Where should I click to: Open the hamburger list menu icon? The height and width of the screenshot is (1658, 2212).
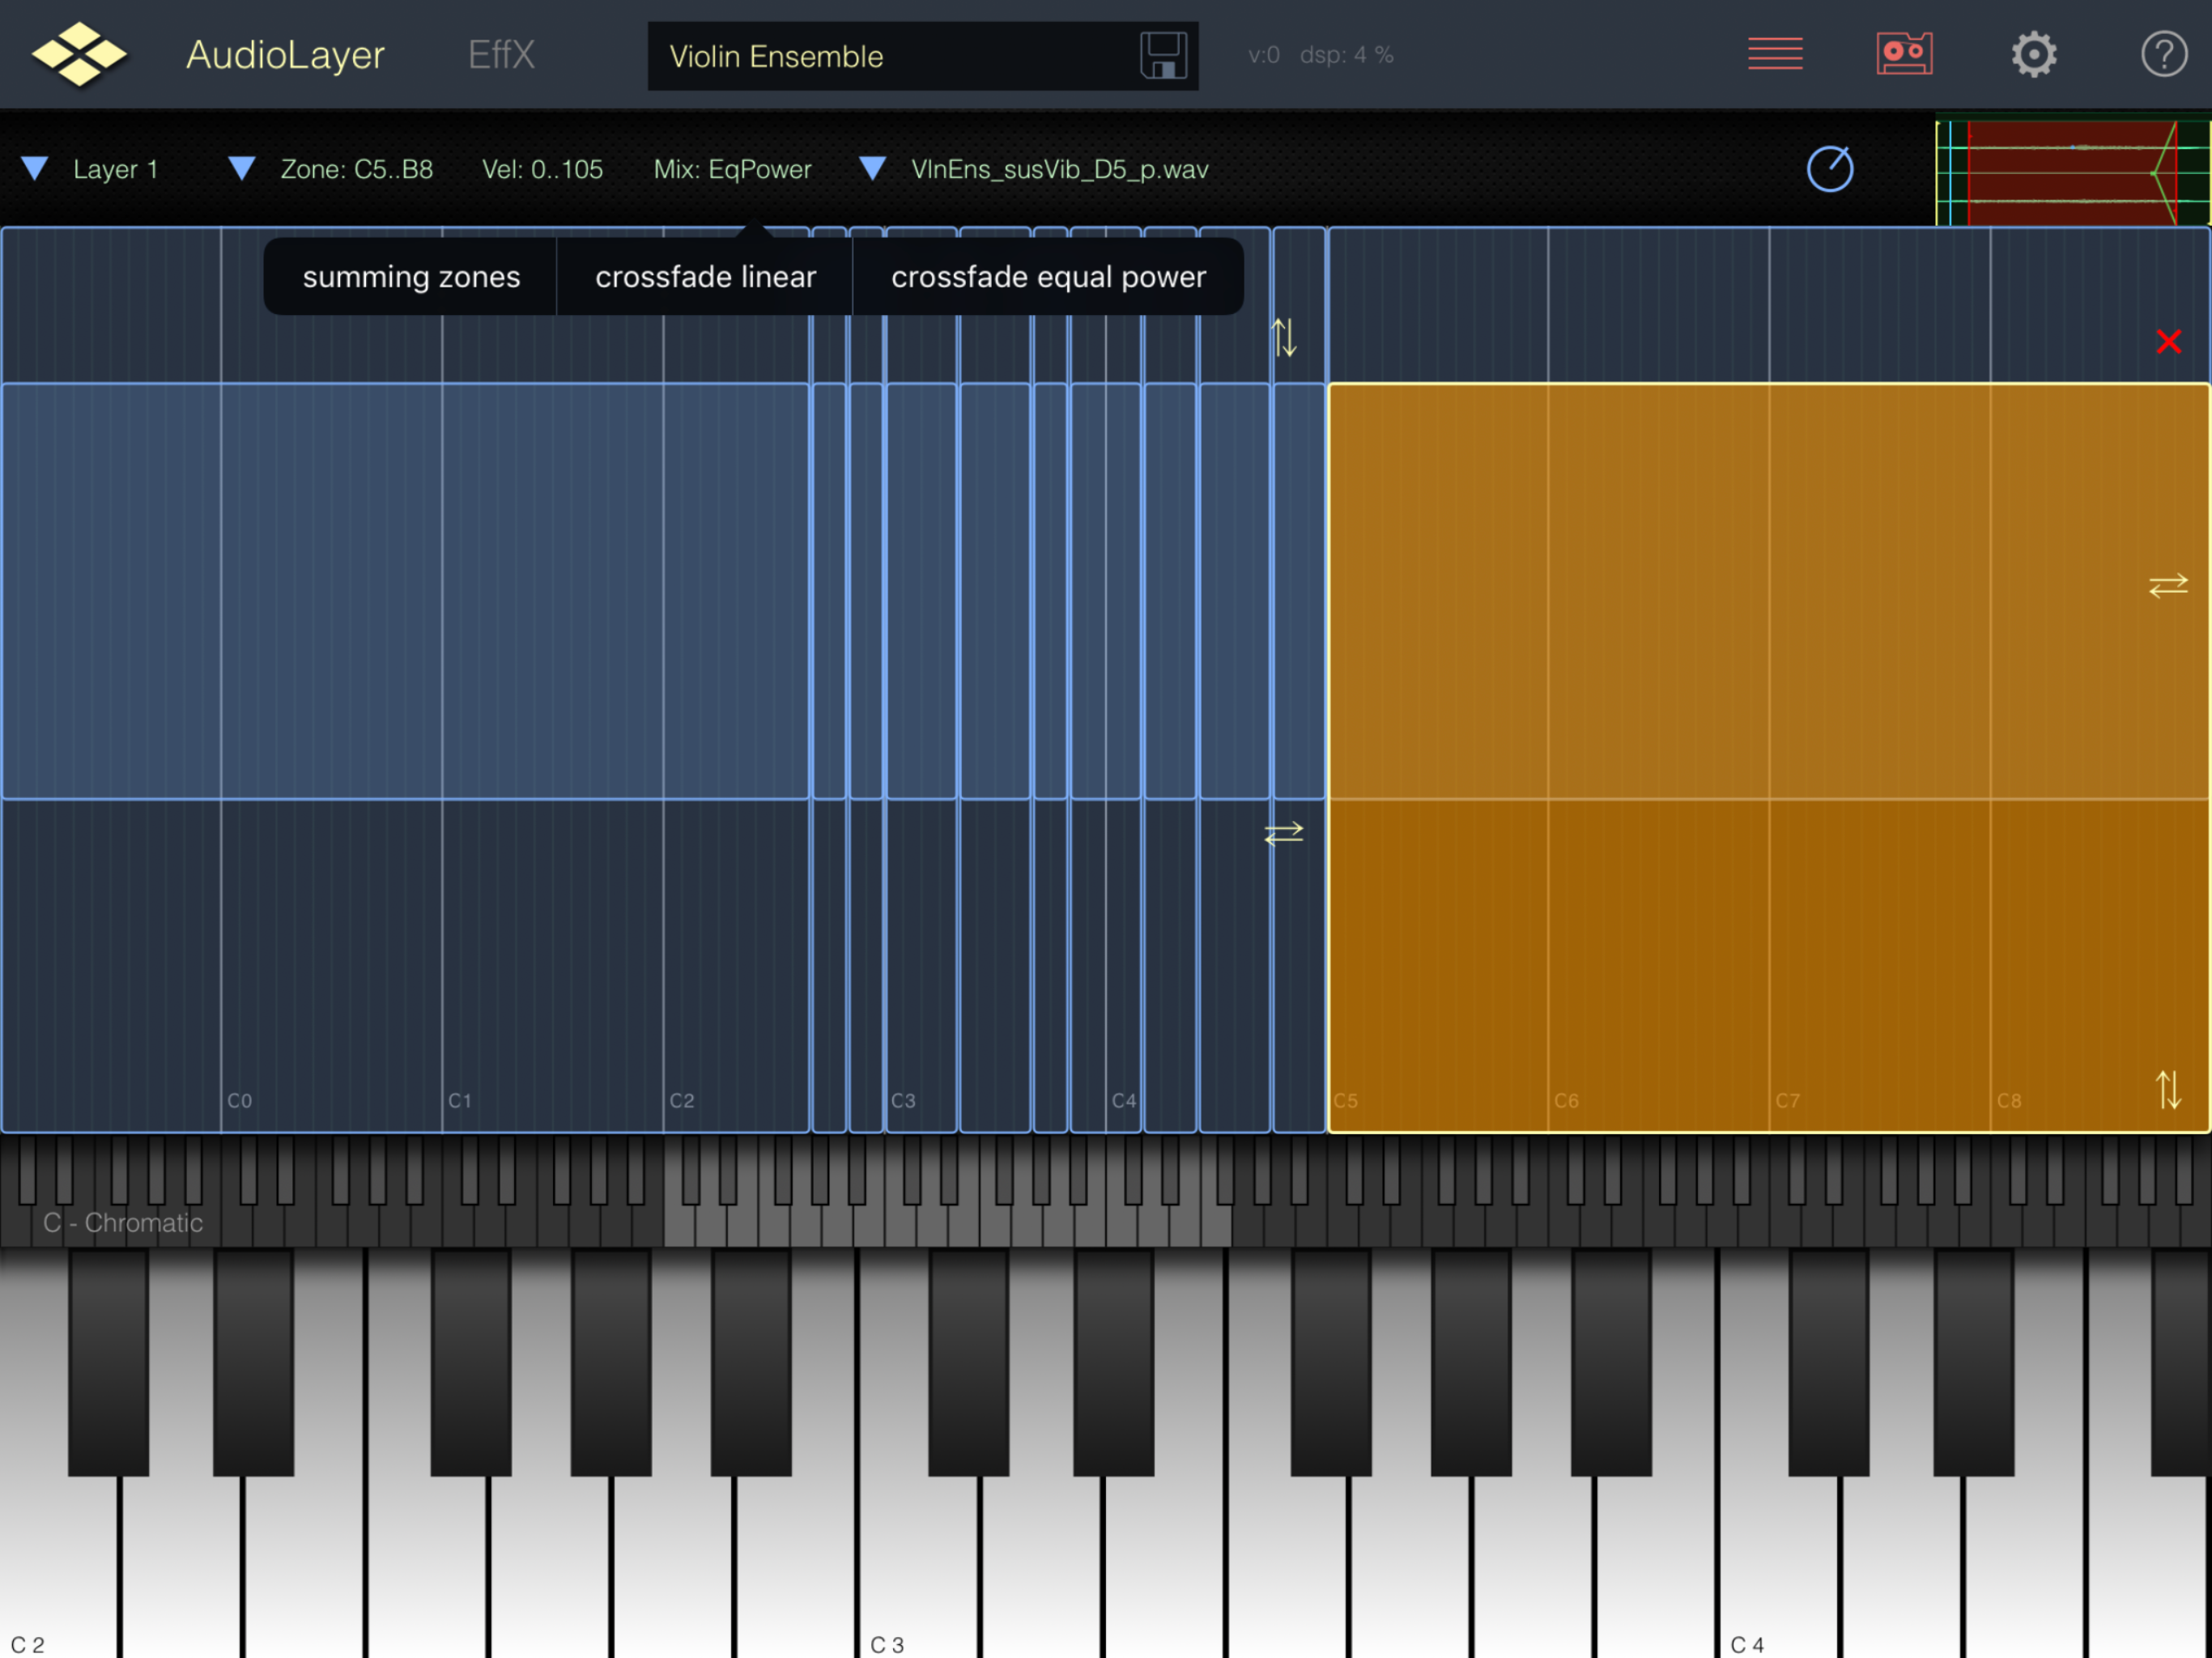(x=1775, y=54)
